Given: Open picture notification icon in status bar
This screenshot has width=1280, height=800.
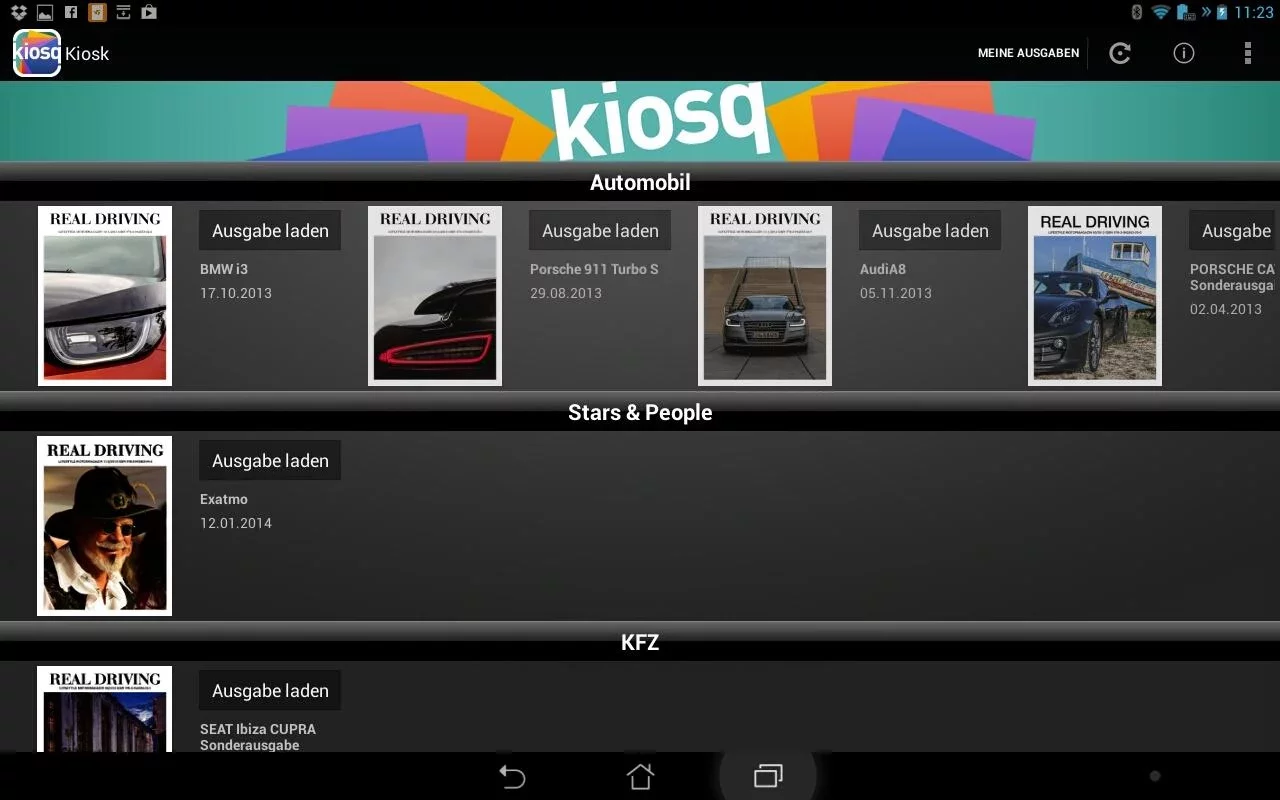Looking at the screenshot, I should [x=45, y=12].
